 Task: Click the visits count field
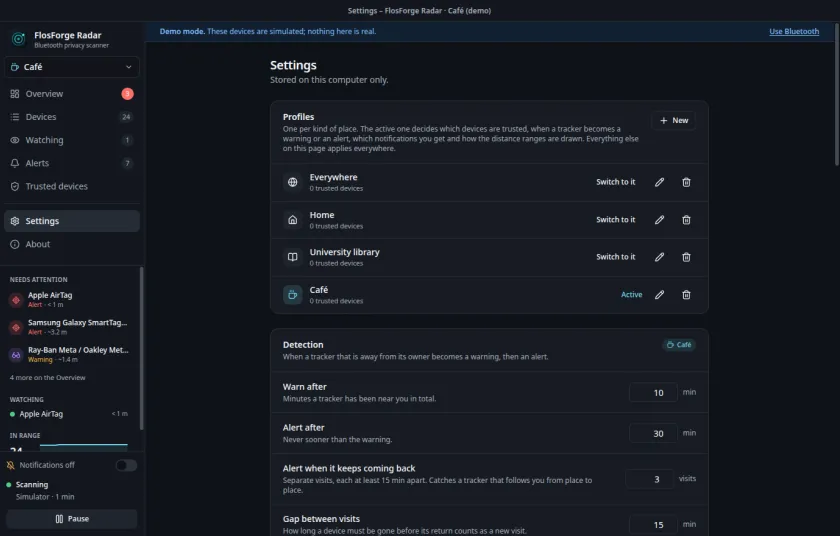[x=649, y=479]
